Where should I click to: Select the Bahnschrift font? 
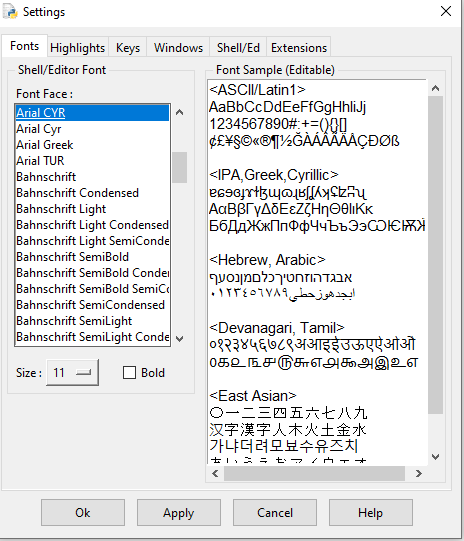[92, 177]
